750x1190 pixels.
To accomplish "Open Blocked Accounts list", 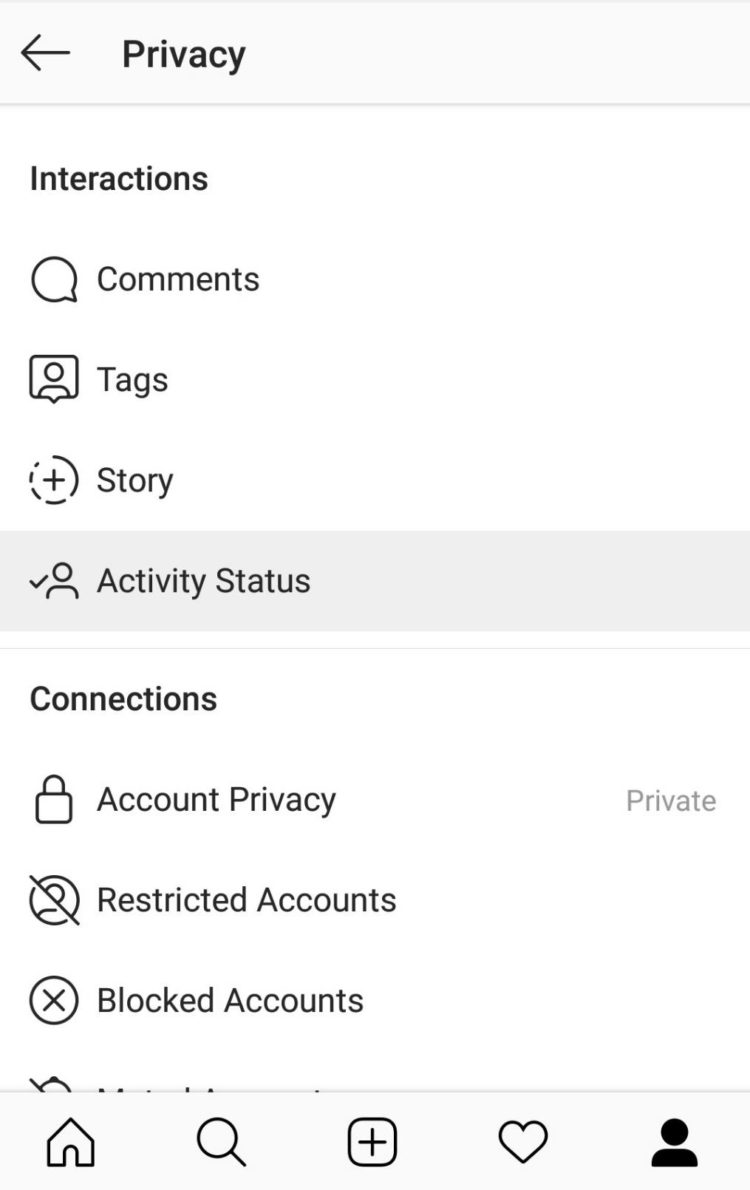I will 230,1000.
